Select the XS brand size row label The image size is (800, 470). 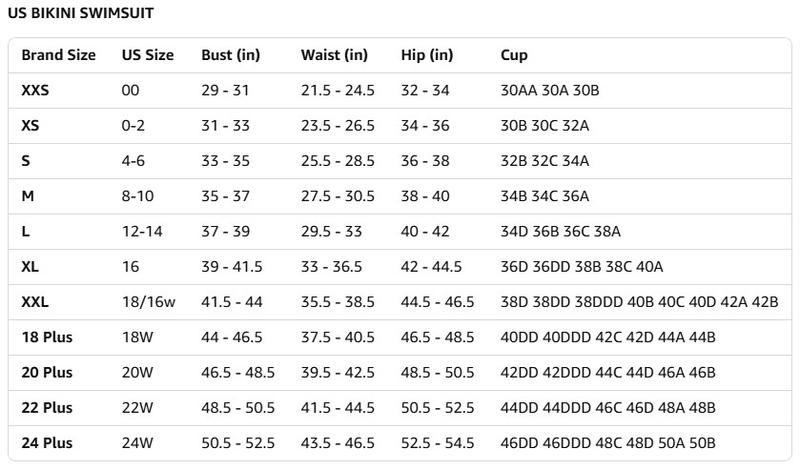click(x=30, y=126)
